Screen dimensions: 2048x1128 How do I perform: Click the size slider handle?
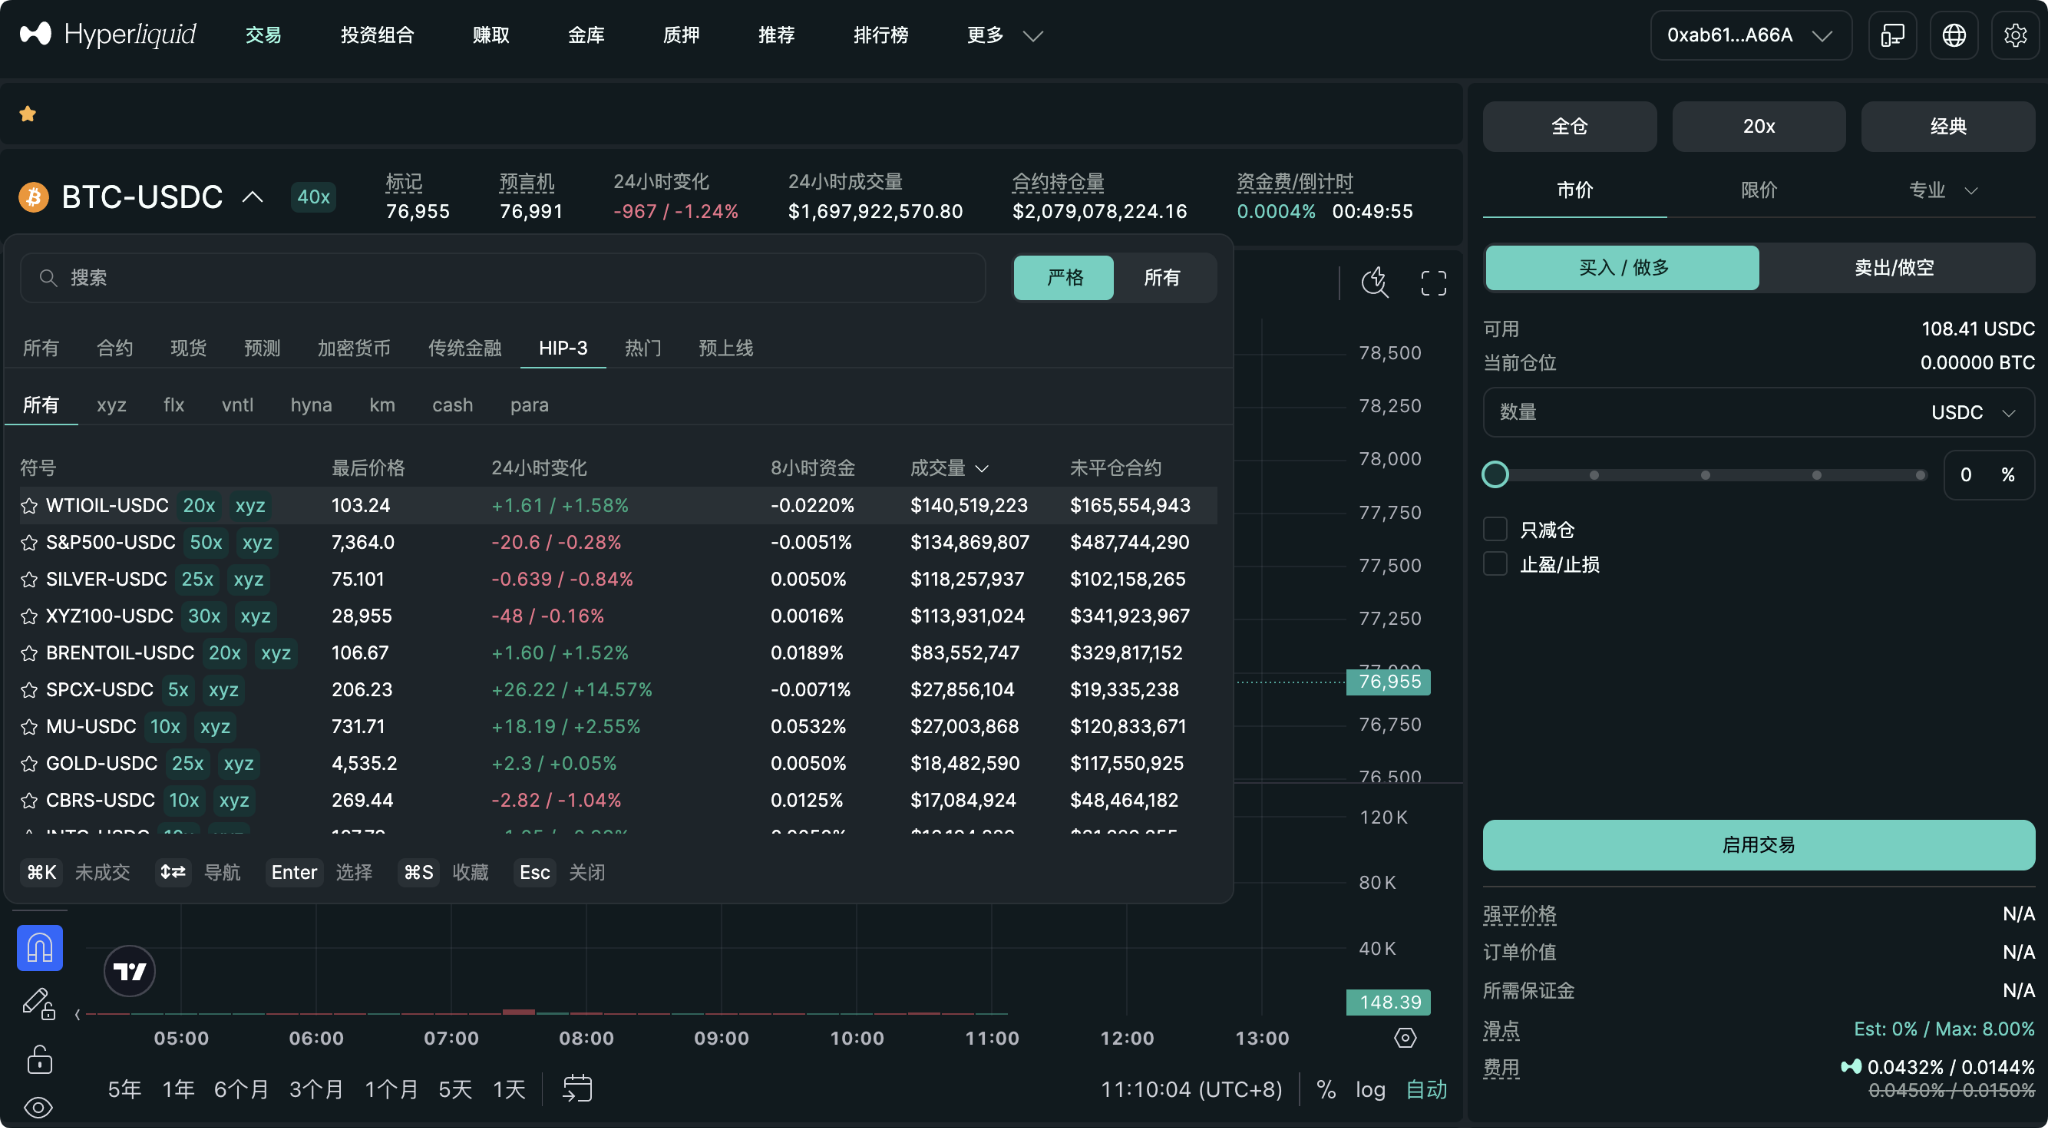tap(1495, 475)
